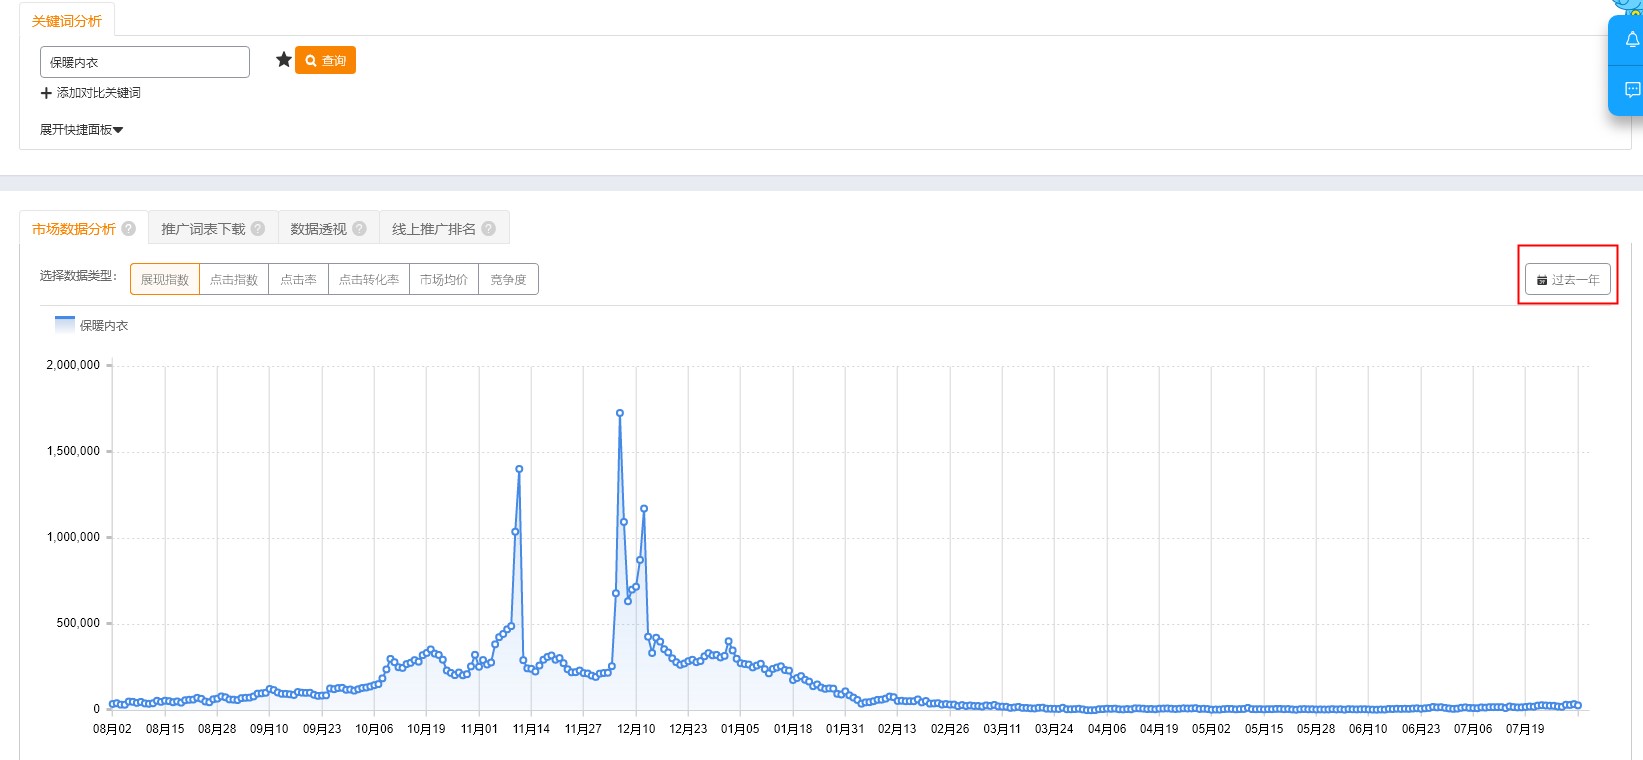This screenshot has width=1643, height=760.
Task: Open the chat message bubble icon
Action: click(1632, 90)
